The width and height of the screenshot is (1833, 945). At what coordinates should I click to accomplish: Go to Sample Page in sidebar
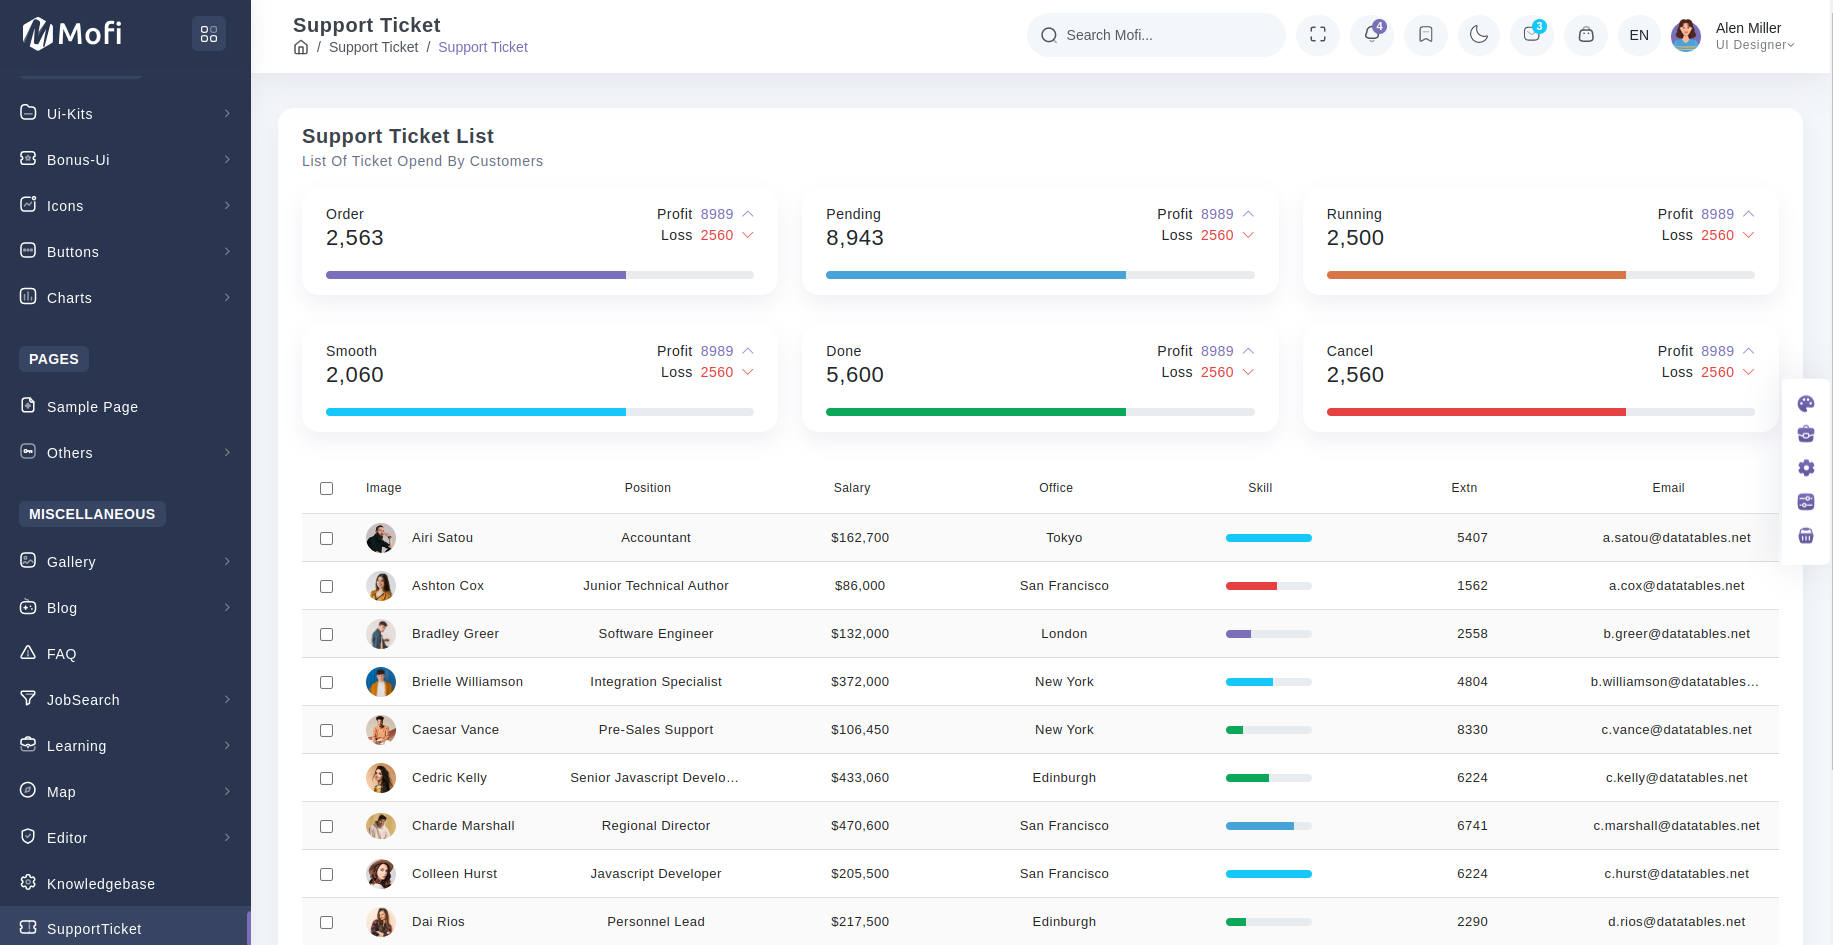(92, 407)
